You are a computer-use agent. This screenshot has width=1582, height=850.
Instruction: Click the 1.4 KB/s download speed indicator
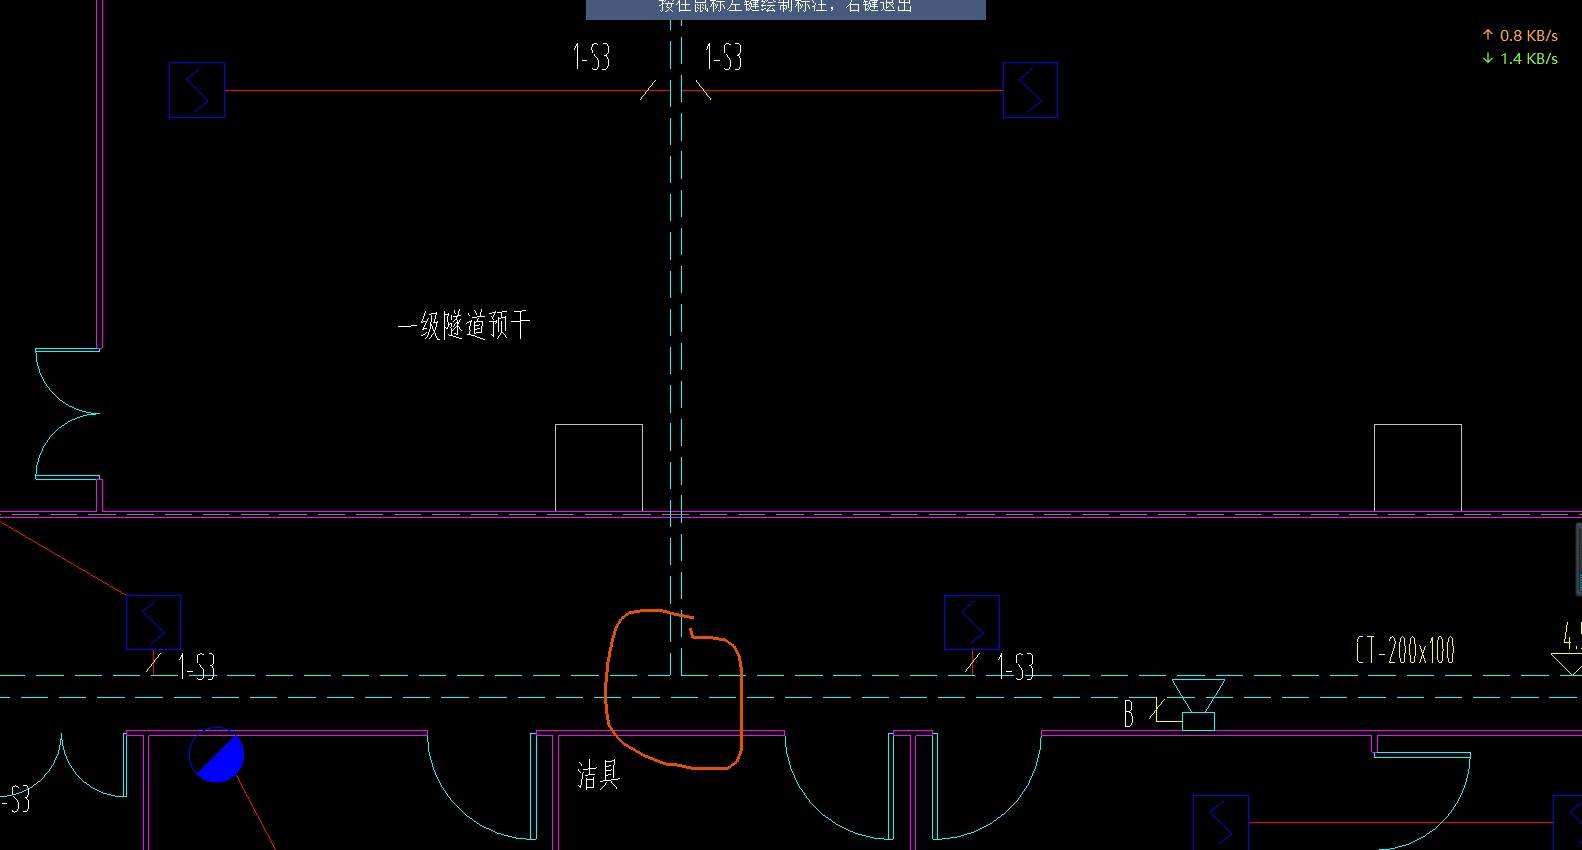(x=1520, y=59)
